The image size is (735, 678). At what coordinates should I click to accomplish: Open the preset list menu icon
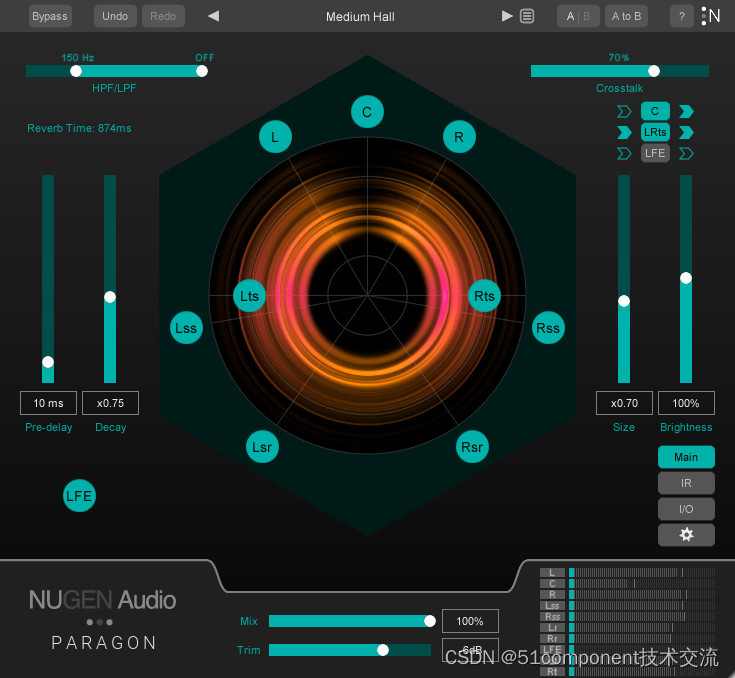pos(527,16)
